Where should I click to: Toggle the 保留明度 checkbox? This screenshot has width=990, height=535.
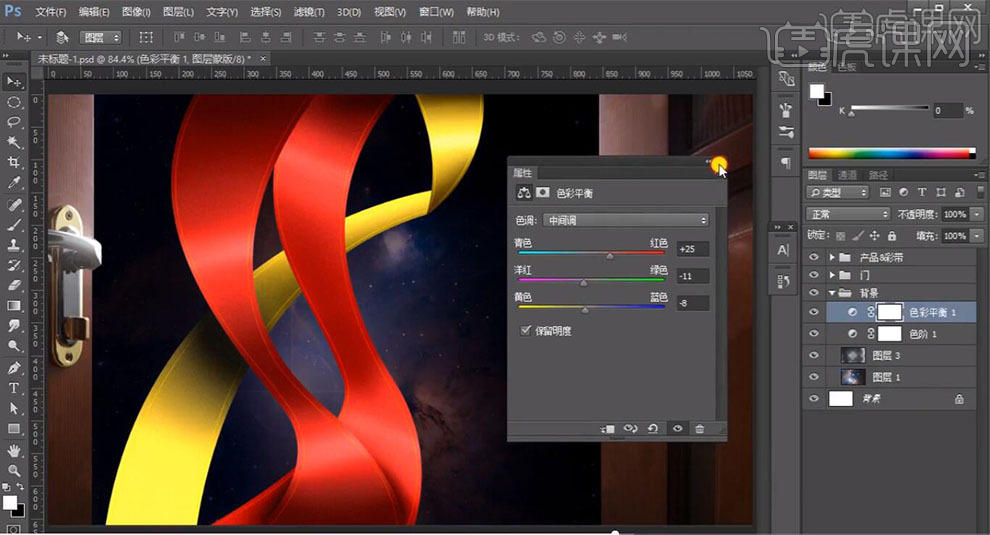click(x=526, y=330)
